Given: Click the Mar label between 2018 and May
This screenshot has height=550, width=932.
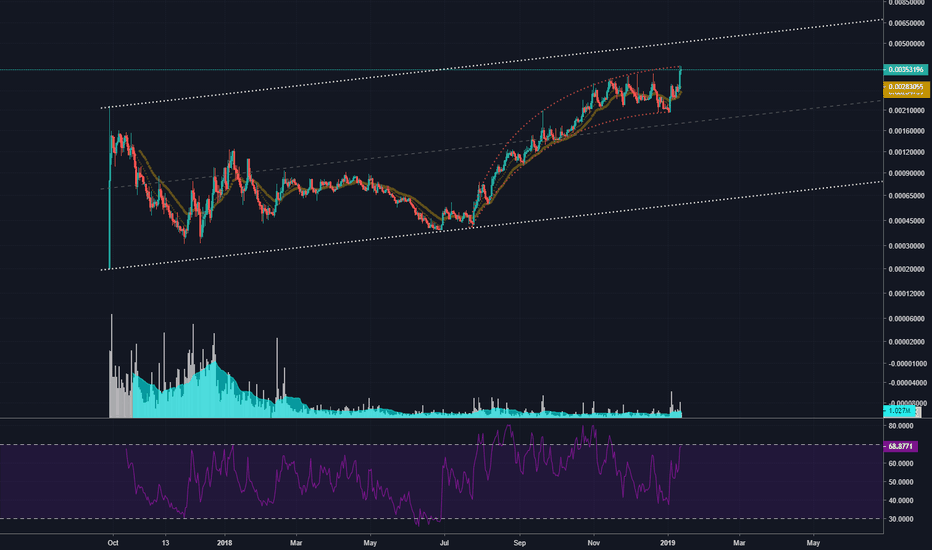Looking at the screenshot, I should [x=295, y=543].
